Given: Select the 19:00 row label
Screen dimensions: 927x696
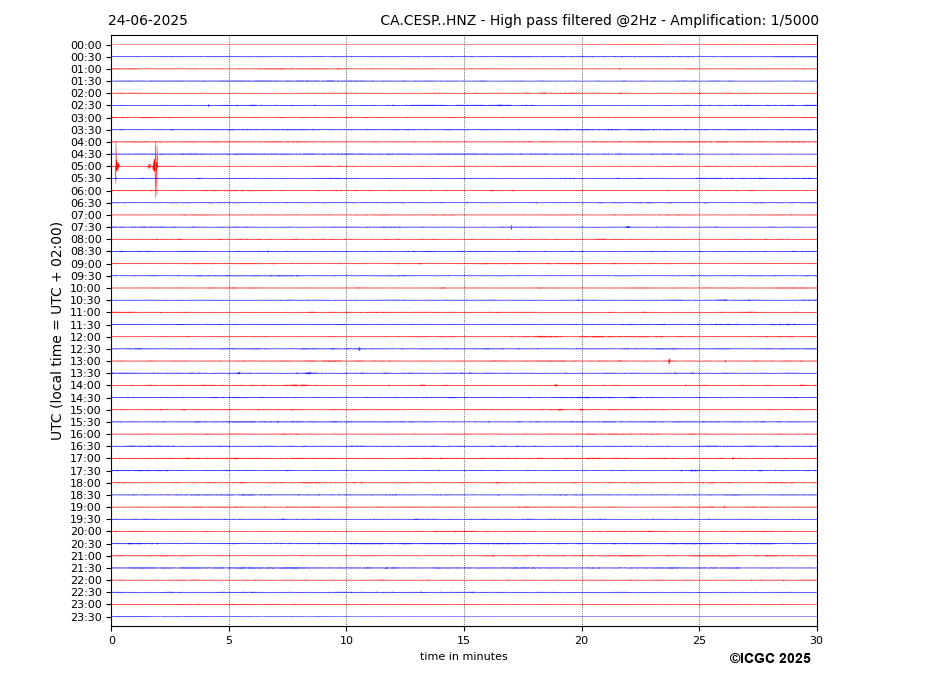Looking at the screenshot, I should [86, 508].
